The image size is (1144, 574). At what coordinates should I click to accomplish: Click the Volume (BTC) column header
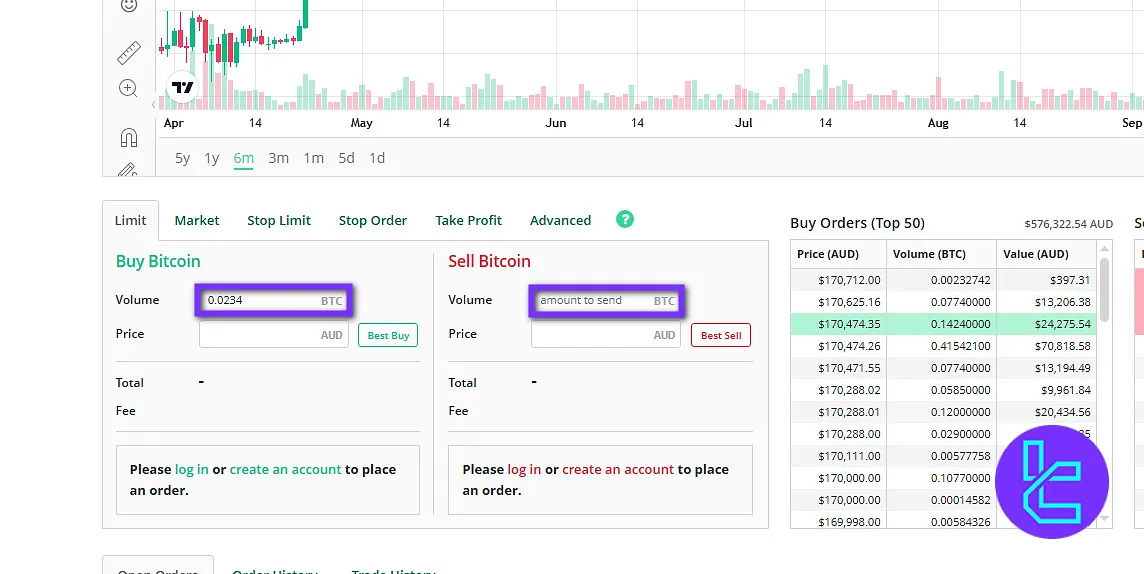pos(941,254)
